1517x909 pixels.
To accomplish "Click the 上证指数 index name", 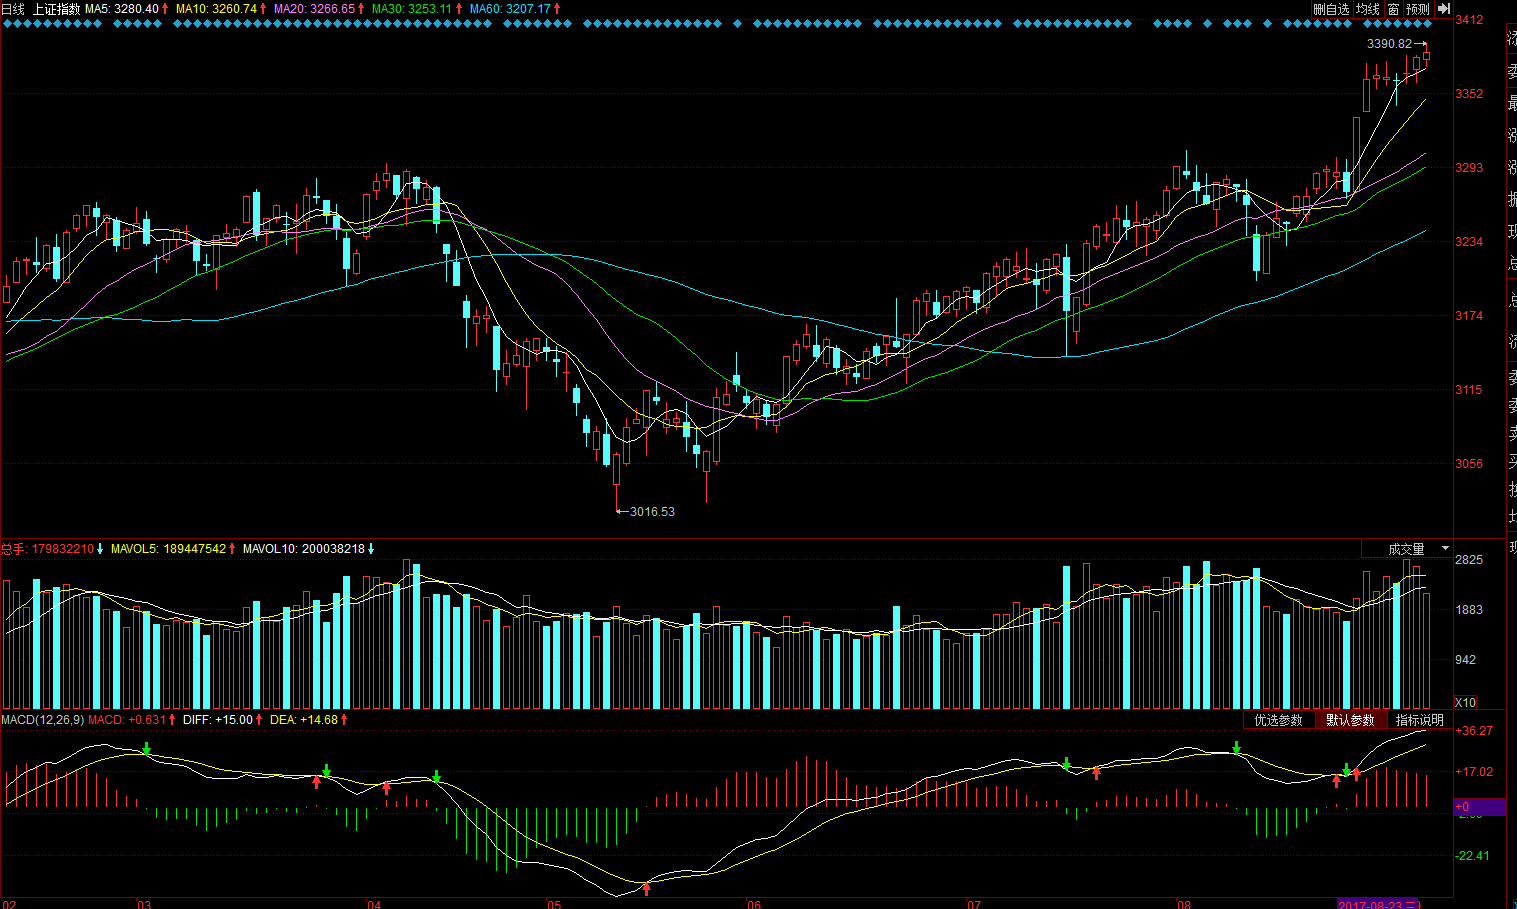I will pos(56,9).
